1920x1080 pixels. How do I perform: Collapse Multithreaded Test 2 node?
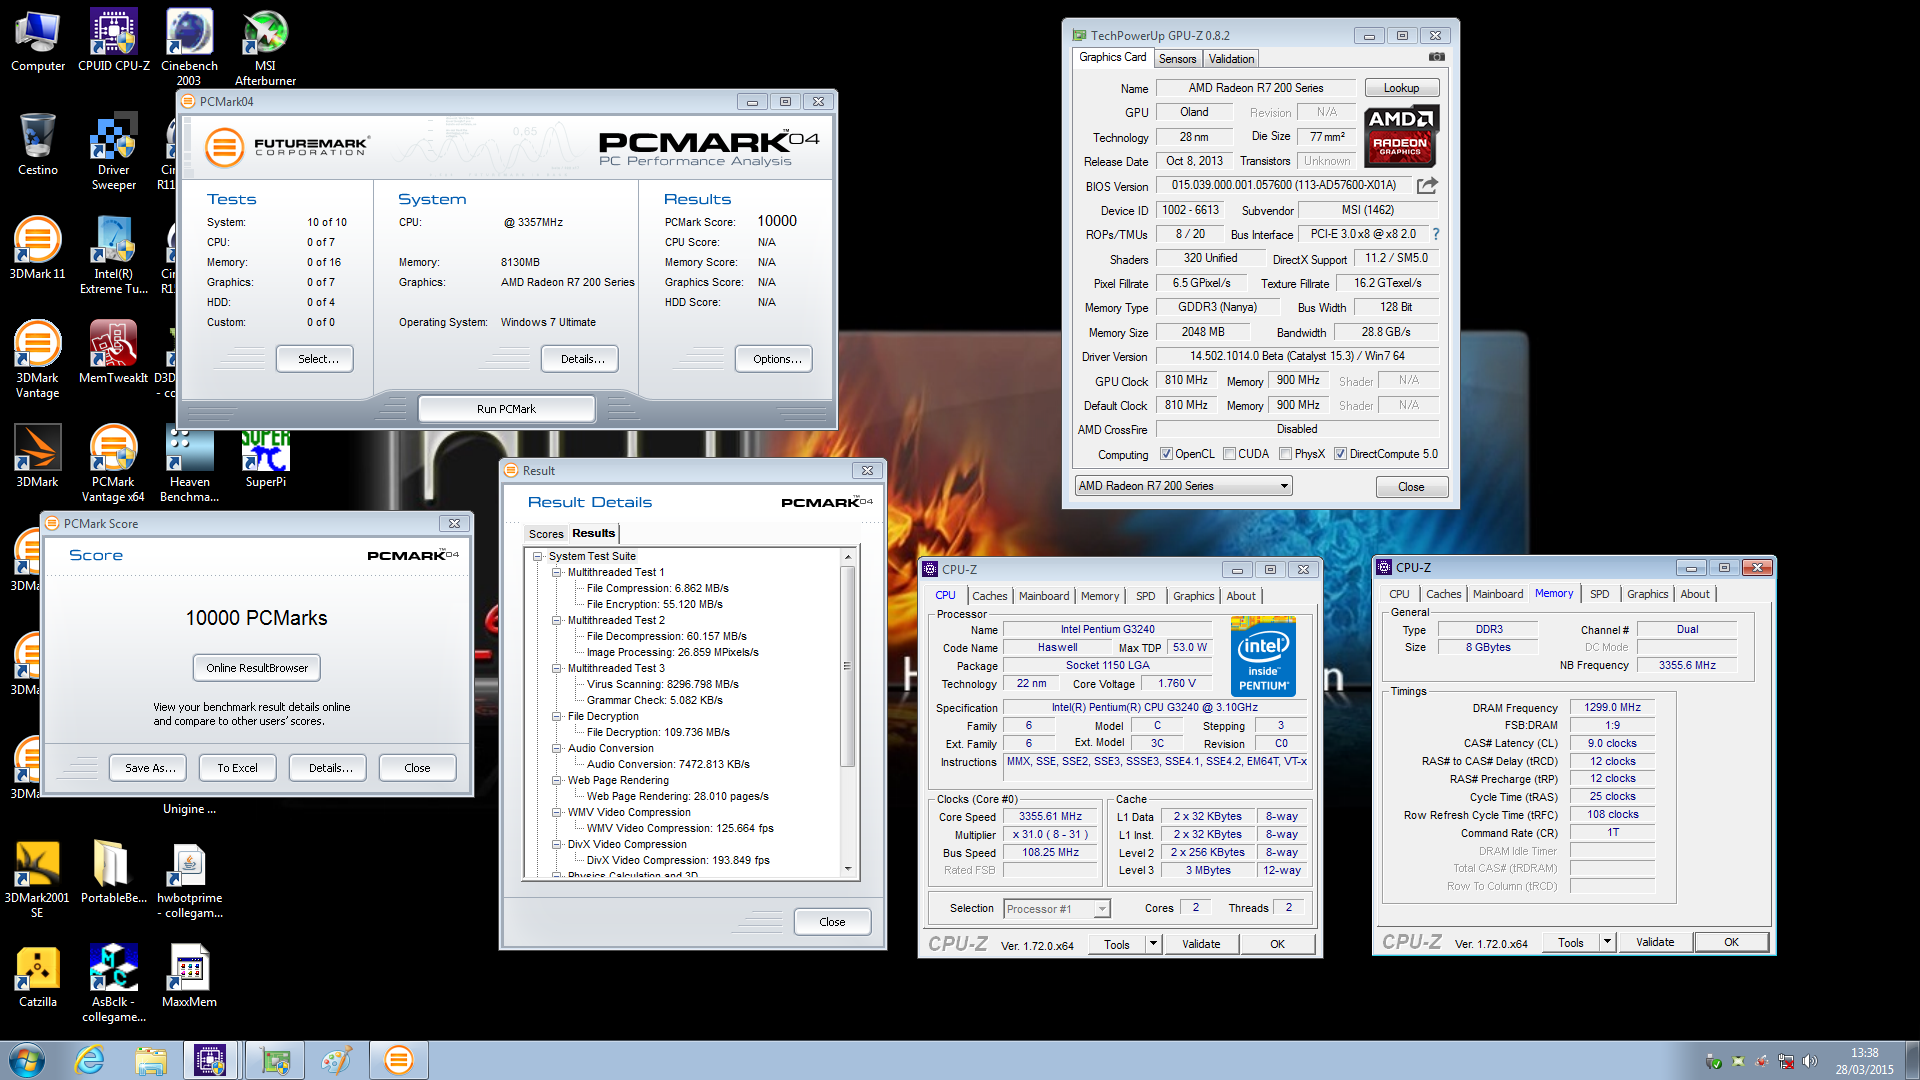point(556,620)
